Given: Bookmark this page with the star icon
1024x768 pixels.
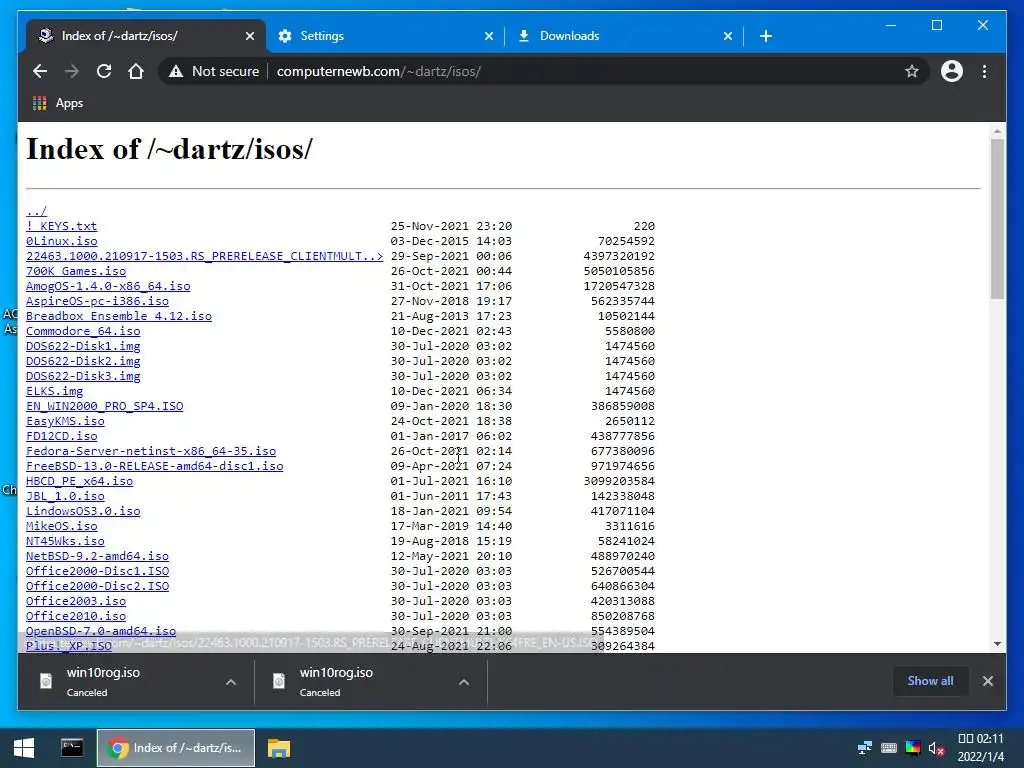Looking at the screenshot, I should [x=912, y=71].
